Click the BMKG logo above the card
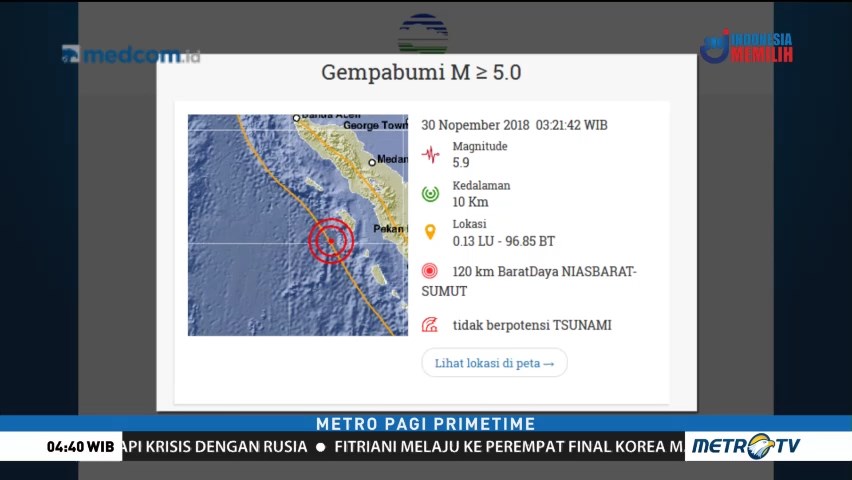 [423, 34]
